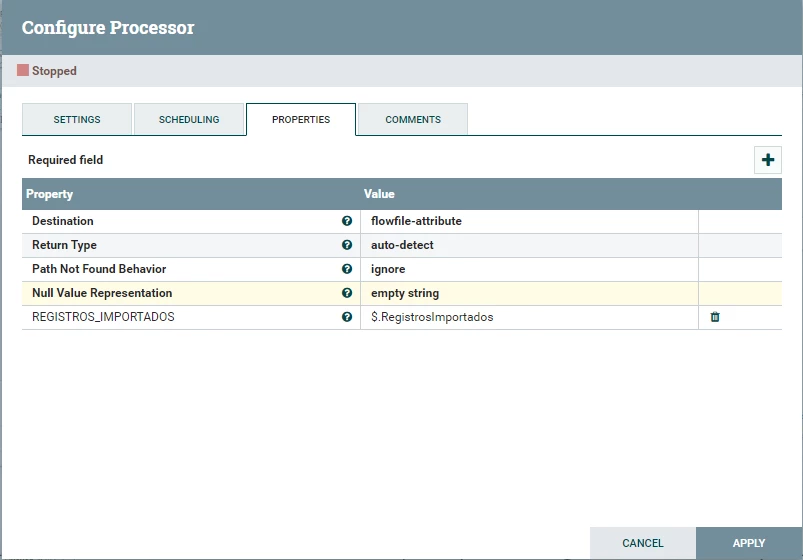Apply the processor configuration
The height and width of the screenshot is (560, 803).
click(749, 543)
